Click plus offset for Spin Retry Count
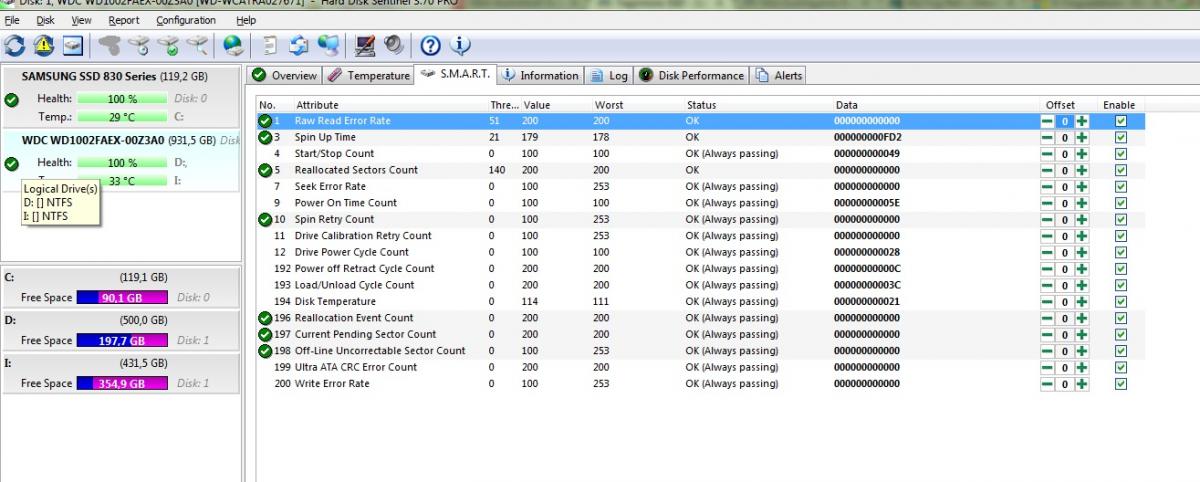This screenshot has height=482, width=1200. [x=1082, y=220]
